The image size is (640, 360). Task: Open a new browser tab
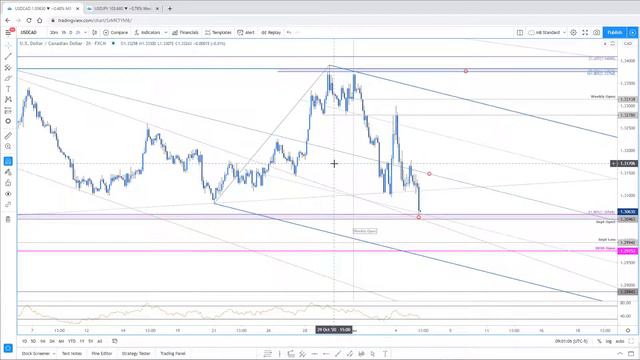tap(170, 8)
